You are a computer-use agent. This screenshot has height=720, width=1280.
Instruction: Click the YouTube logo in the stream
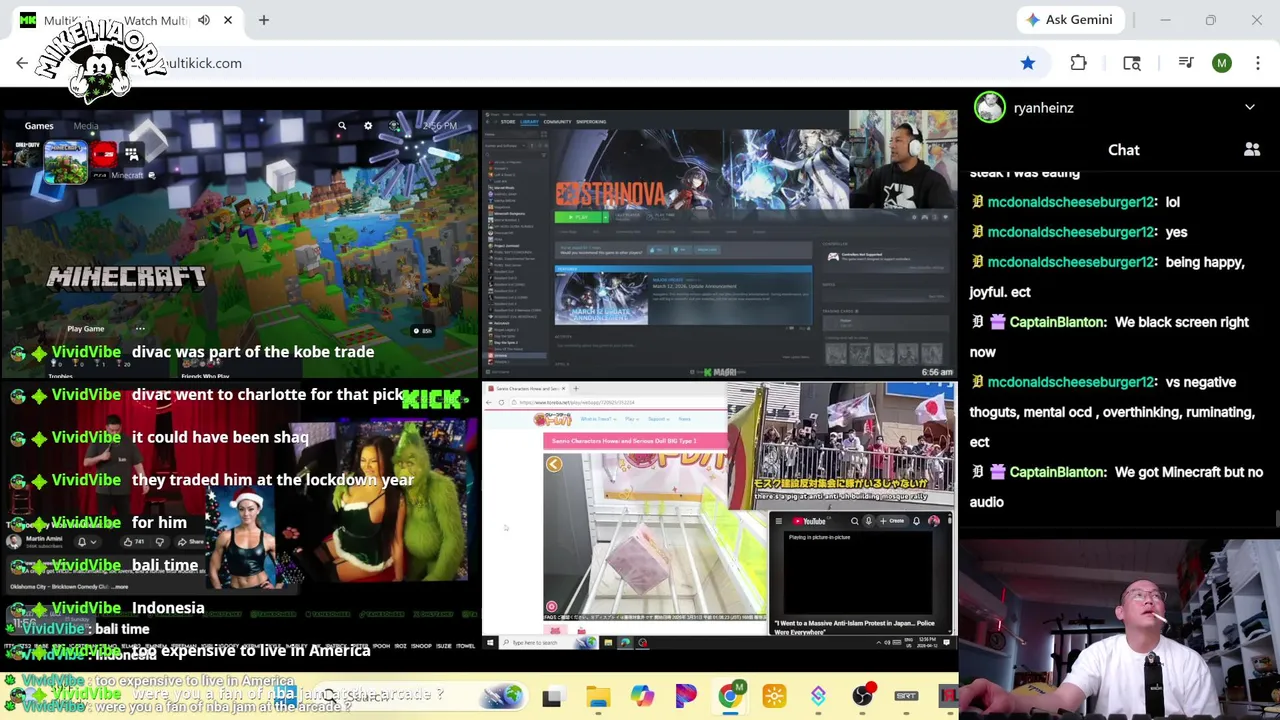click(810, 521)
